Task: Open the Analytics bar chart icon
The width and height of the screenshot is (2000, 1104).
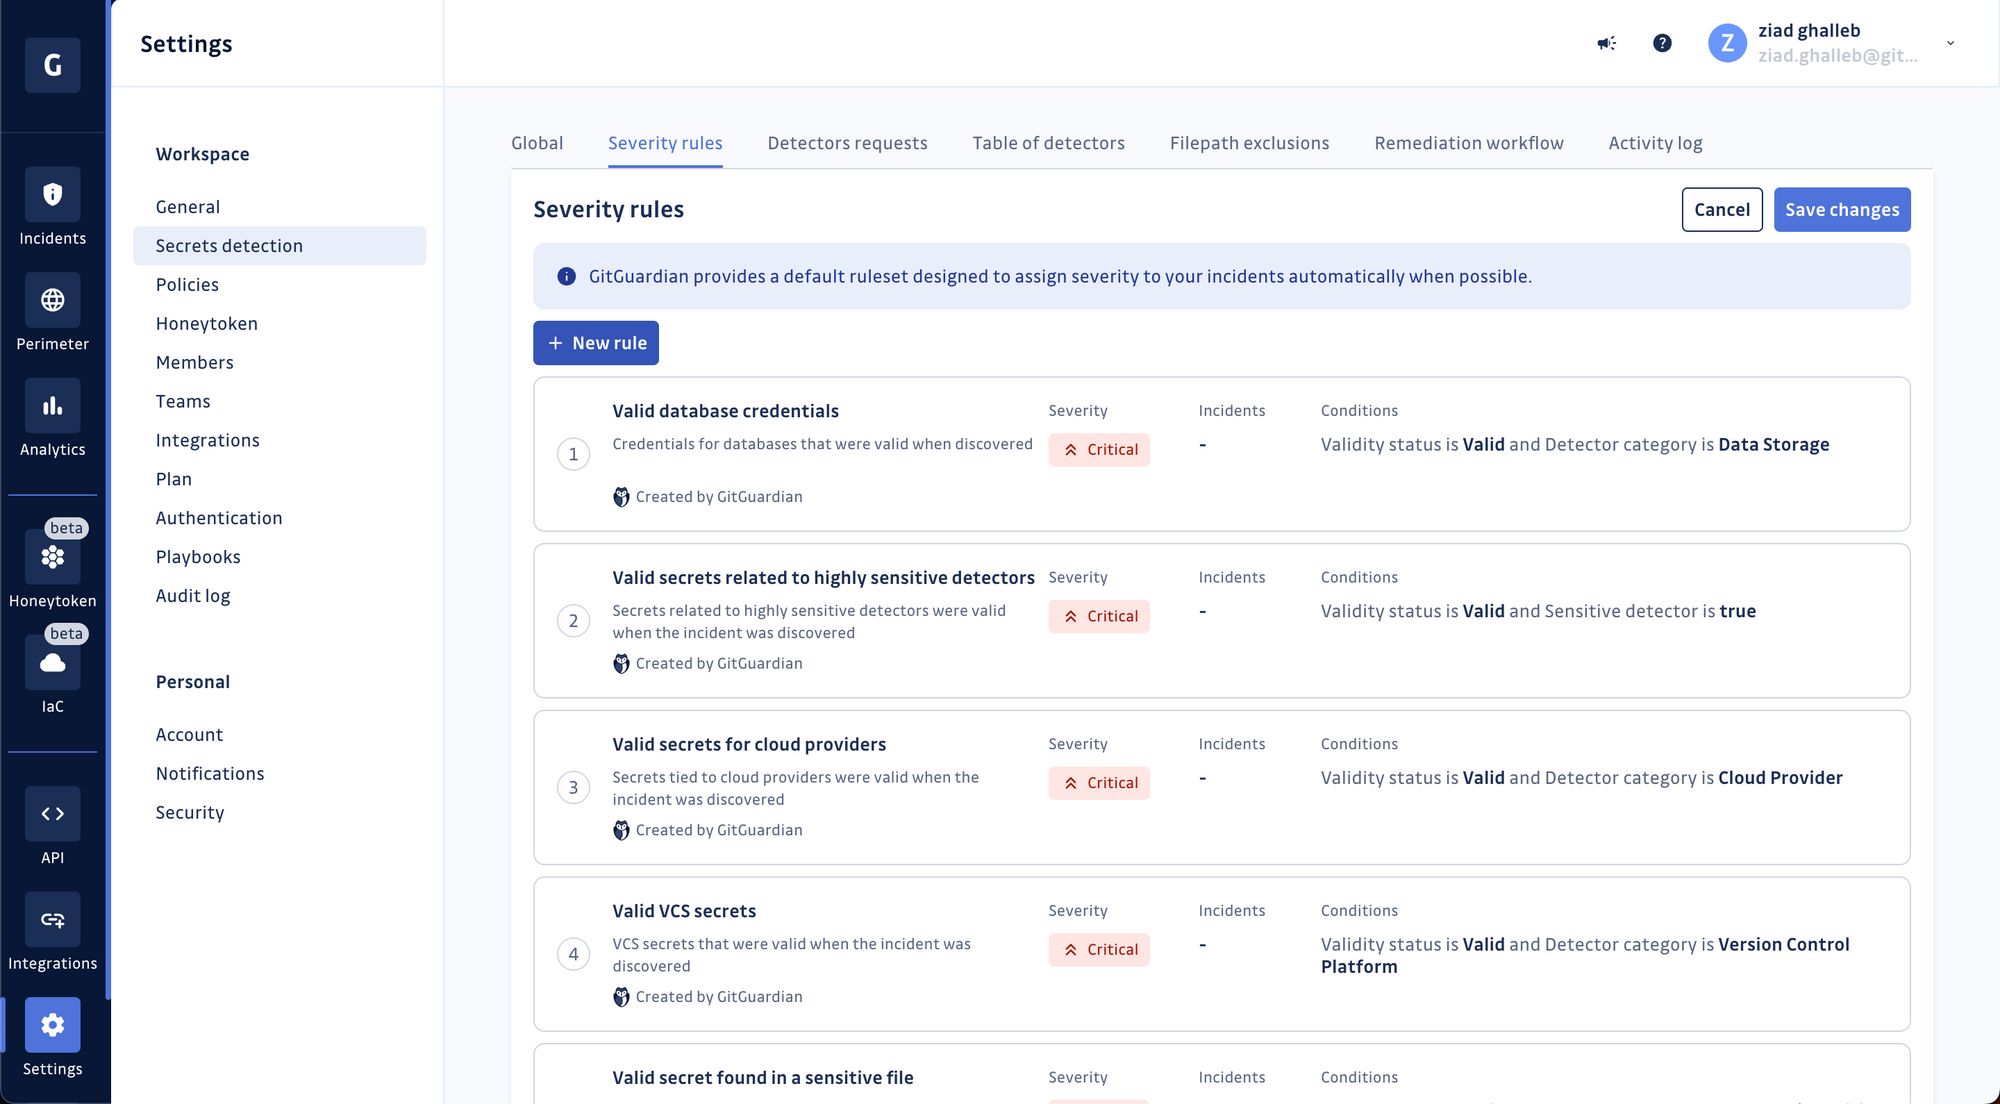Action: pyautogui.click(x=52, y=406)
